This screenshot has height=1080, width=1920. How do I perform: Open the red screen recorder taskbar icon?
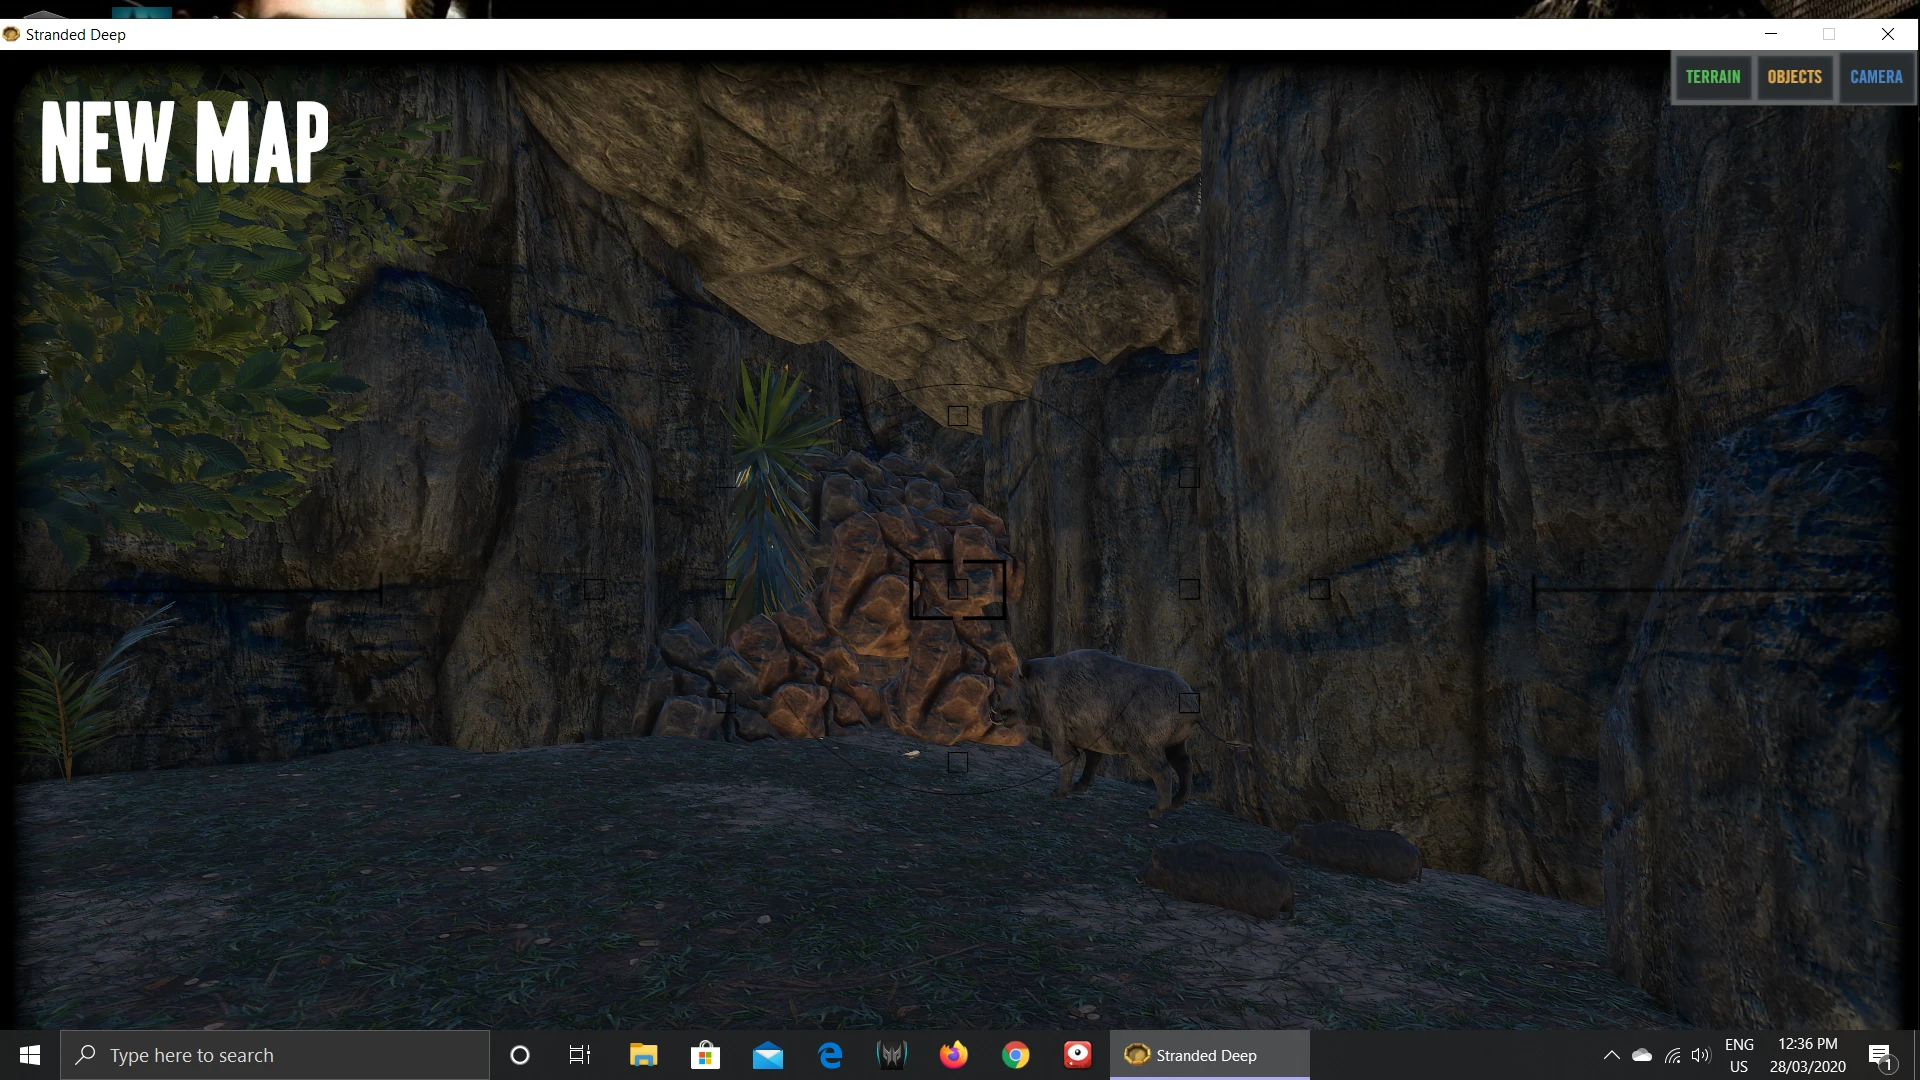[1078, 1055]
